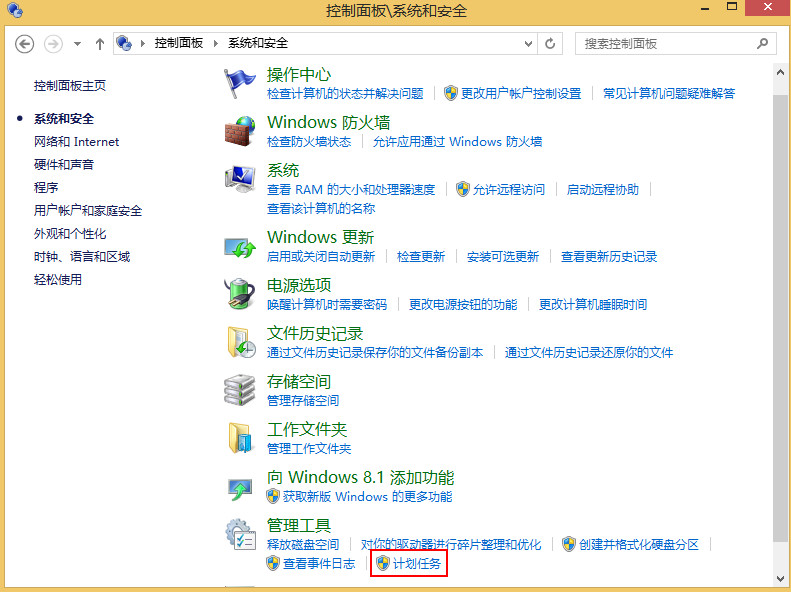Expand the address bar history dropdown
791x592 pixels.
pyautogui.click(x=528, y=44)
